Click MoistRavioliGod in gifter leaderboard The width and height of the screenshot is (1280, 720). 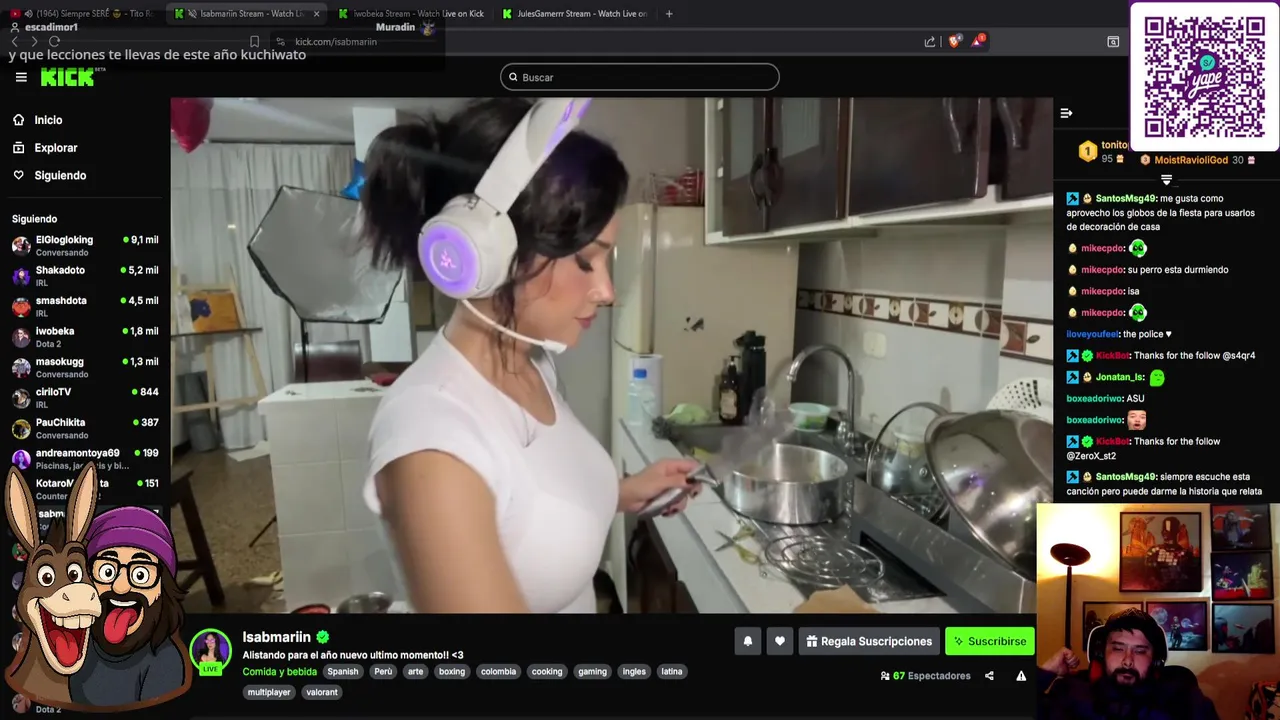(1191, 160)
